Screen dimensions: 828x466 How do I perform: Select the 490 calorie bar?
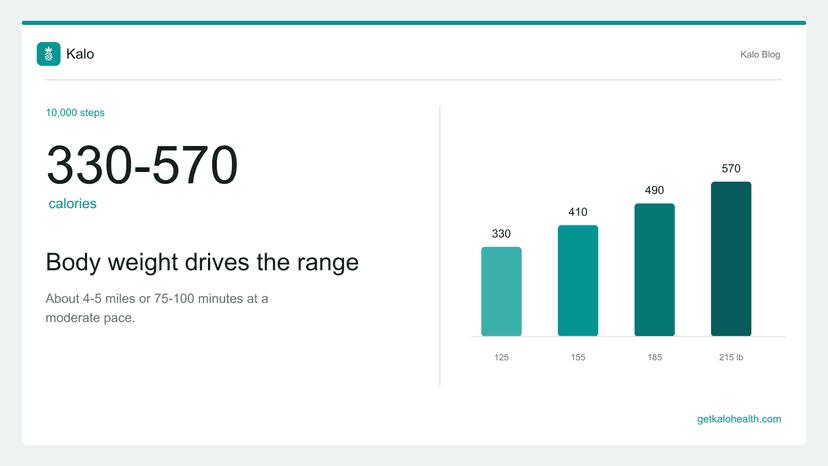pyautogui.click(x=654, y=269)
